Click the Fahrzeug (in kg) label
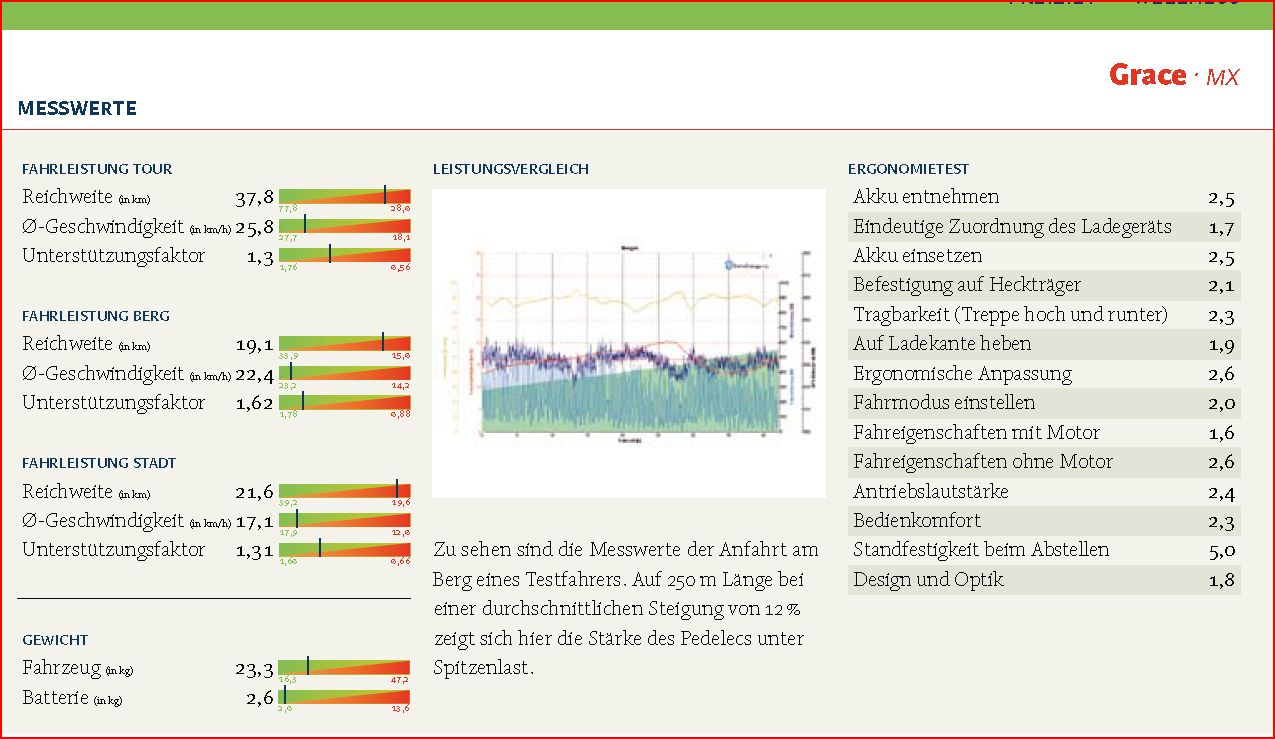1275x739 pixels. click(x=78, y=669)
